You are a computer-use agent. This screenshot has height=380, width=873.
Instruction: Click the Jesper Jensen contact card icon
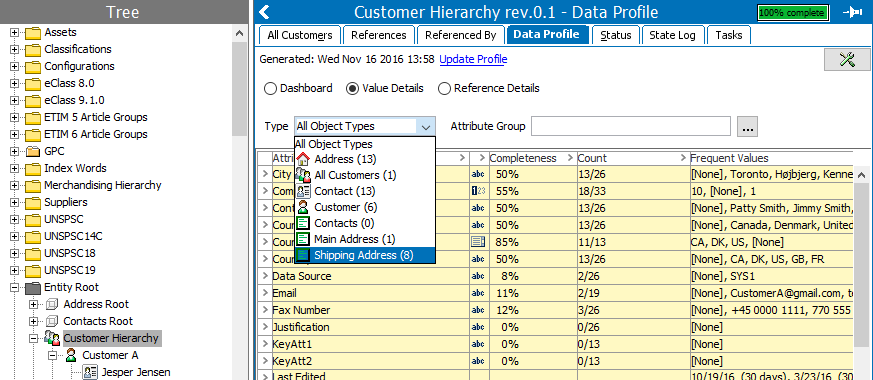pos(90,372)
